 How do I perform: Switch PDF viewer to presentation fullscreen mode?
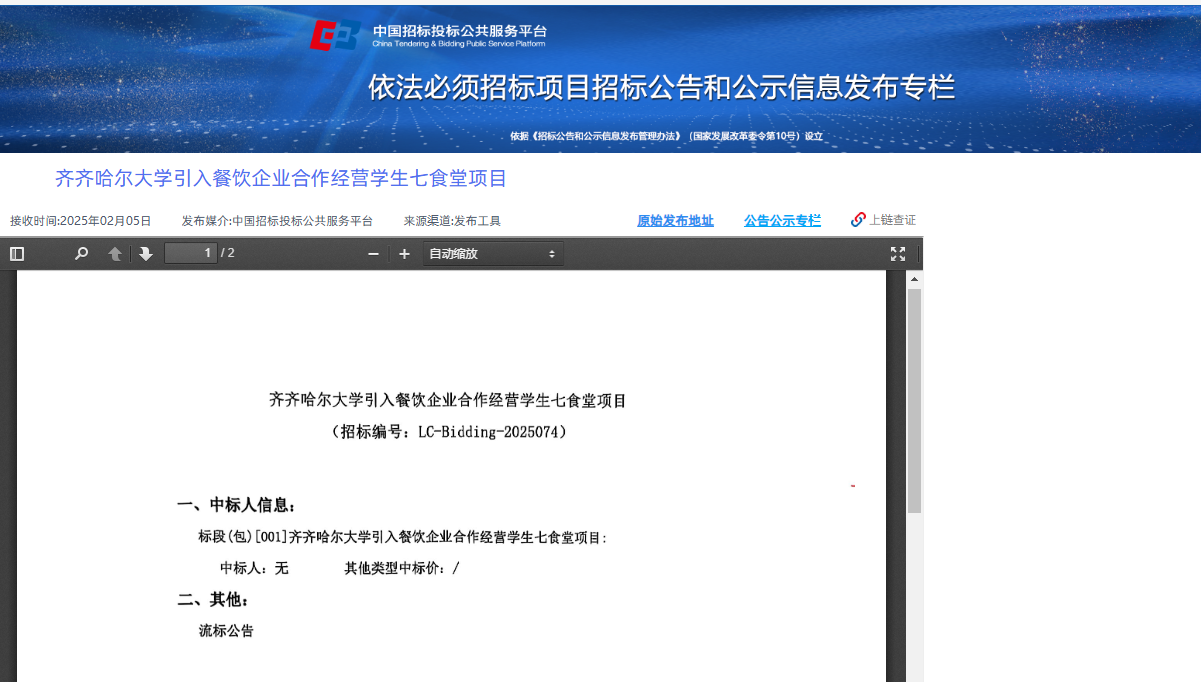point(898,254)
